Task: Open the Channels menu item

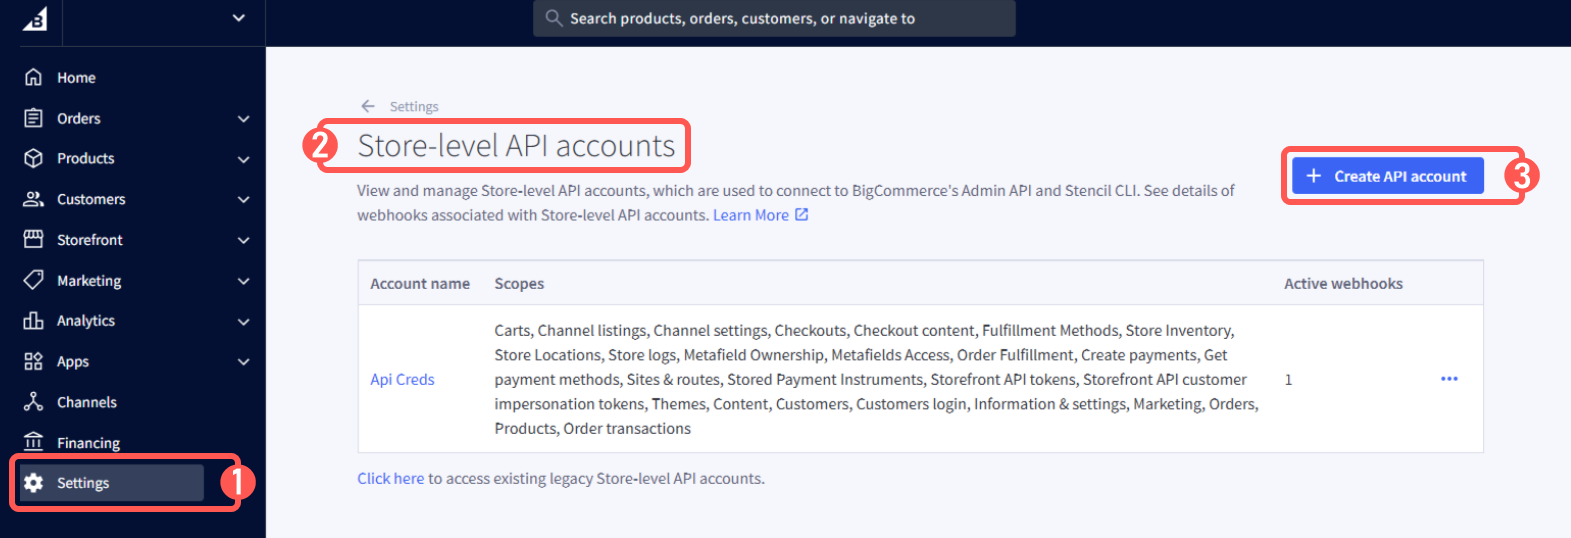Action: coord(87,402)
